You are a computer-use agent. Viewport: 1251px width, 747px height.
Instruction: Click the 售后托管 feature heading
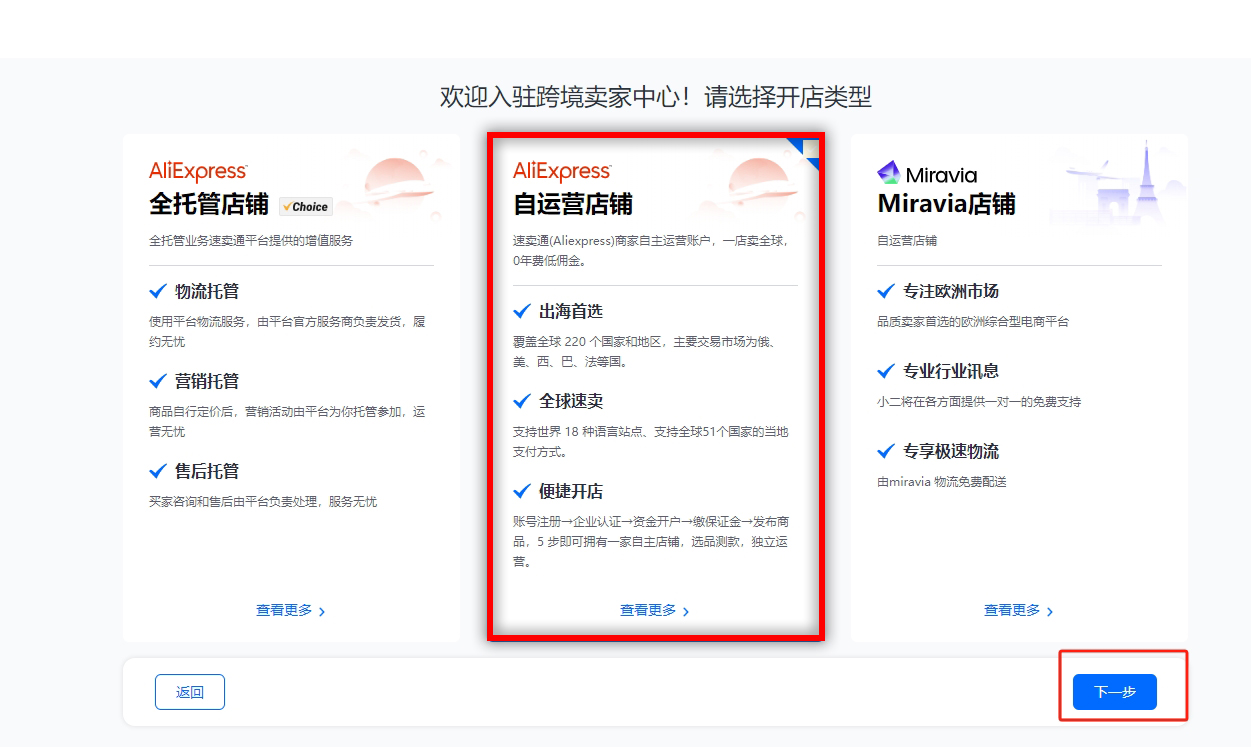(x=207, y=471)
